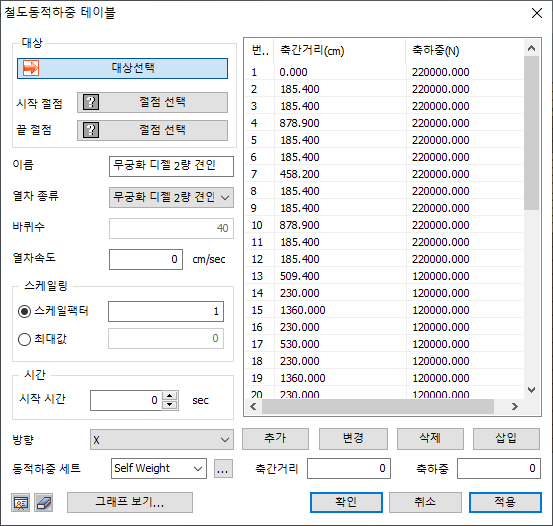The height and width of the screenshot is (526, 553).
Task: Click the 취소 button
Action: (425, 502)
